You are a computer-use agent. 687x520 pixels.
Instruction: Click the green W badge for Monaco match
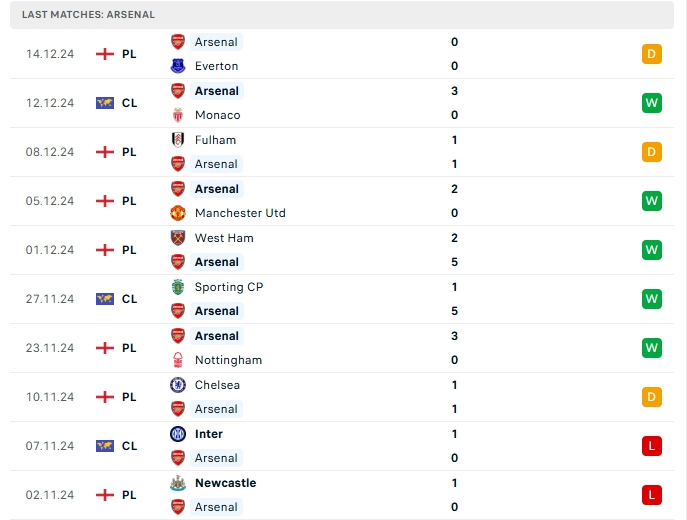click(652, 103)
